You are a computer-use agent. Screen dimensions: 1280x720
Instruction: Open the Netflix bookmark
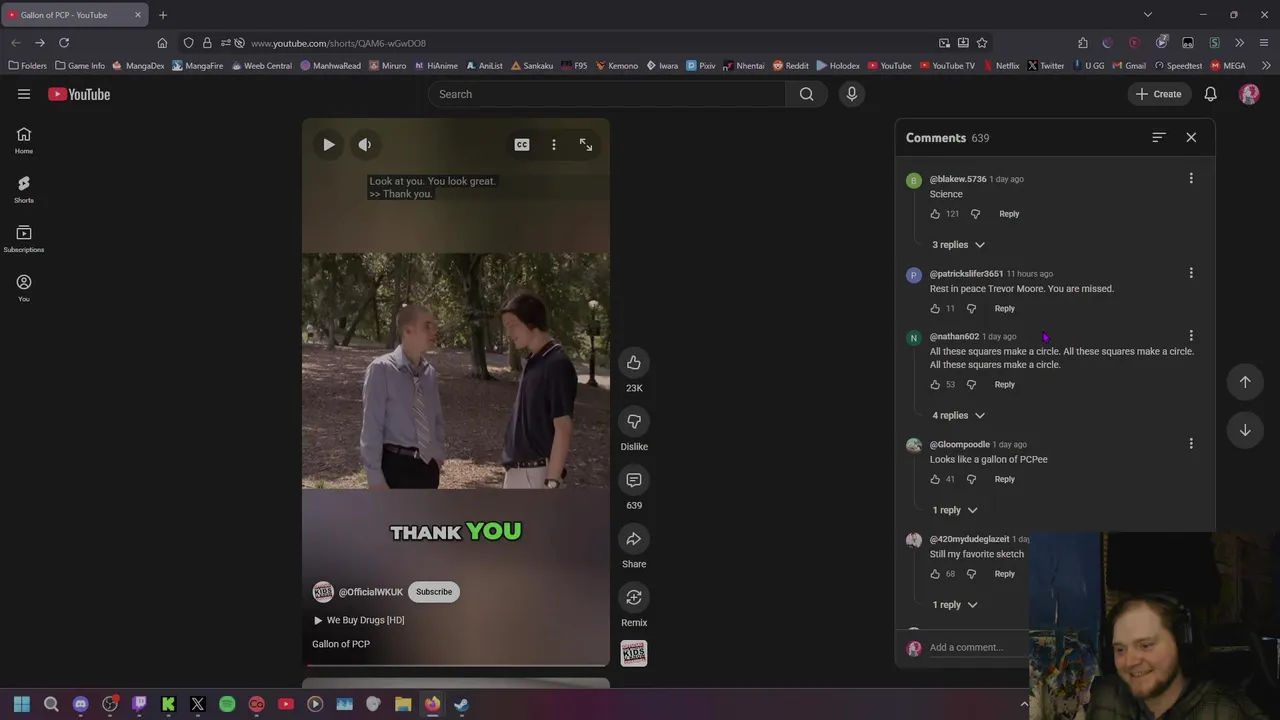click(x=1001, y=66)
